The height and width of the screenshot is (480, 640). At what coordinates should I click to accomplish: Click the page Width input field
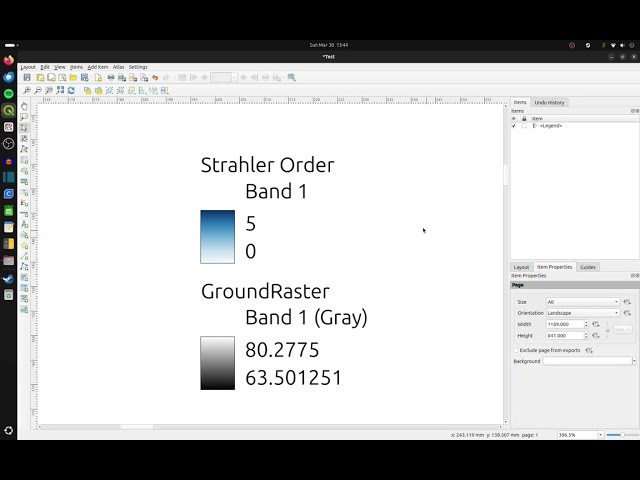coord(565,324)
